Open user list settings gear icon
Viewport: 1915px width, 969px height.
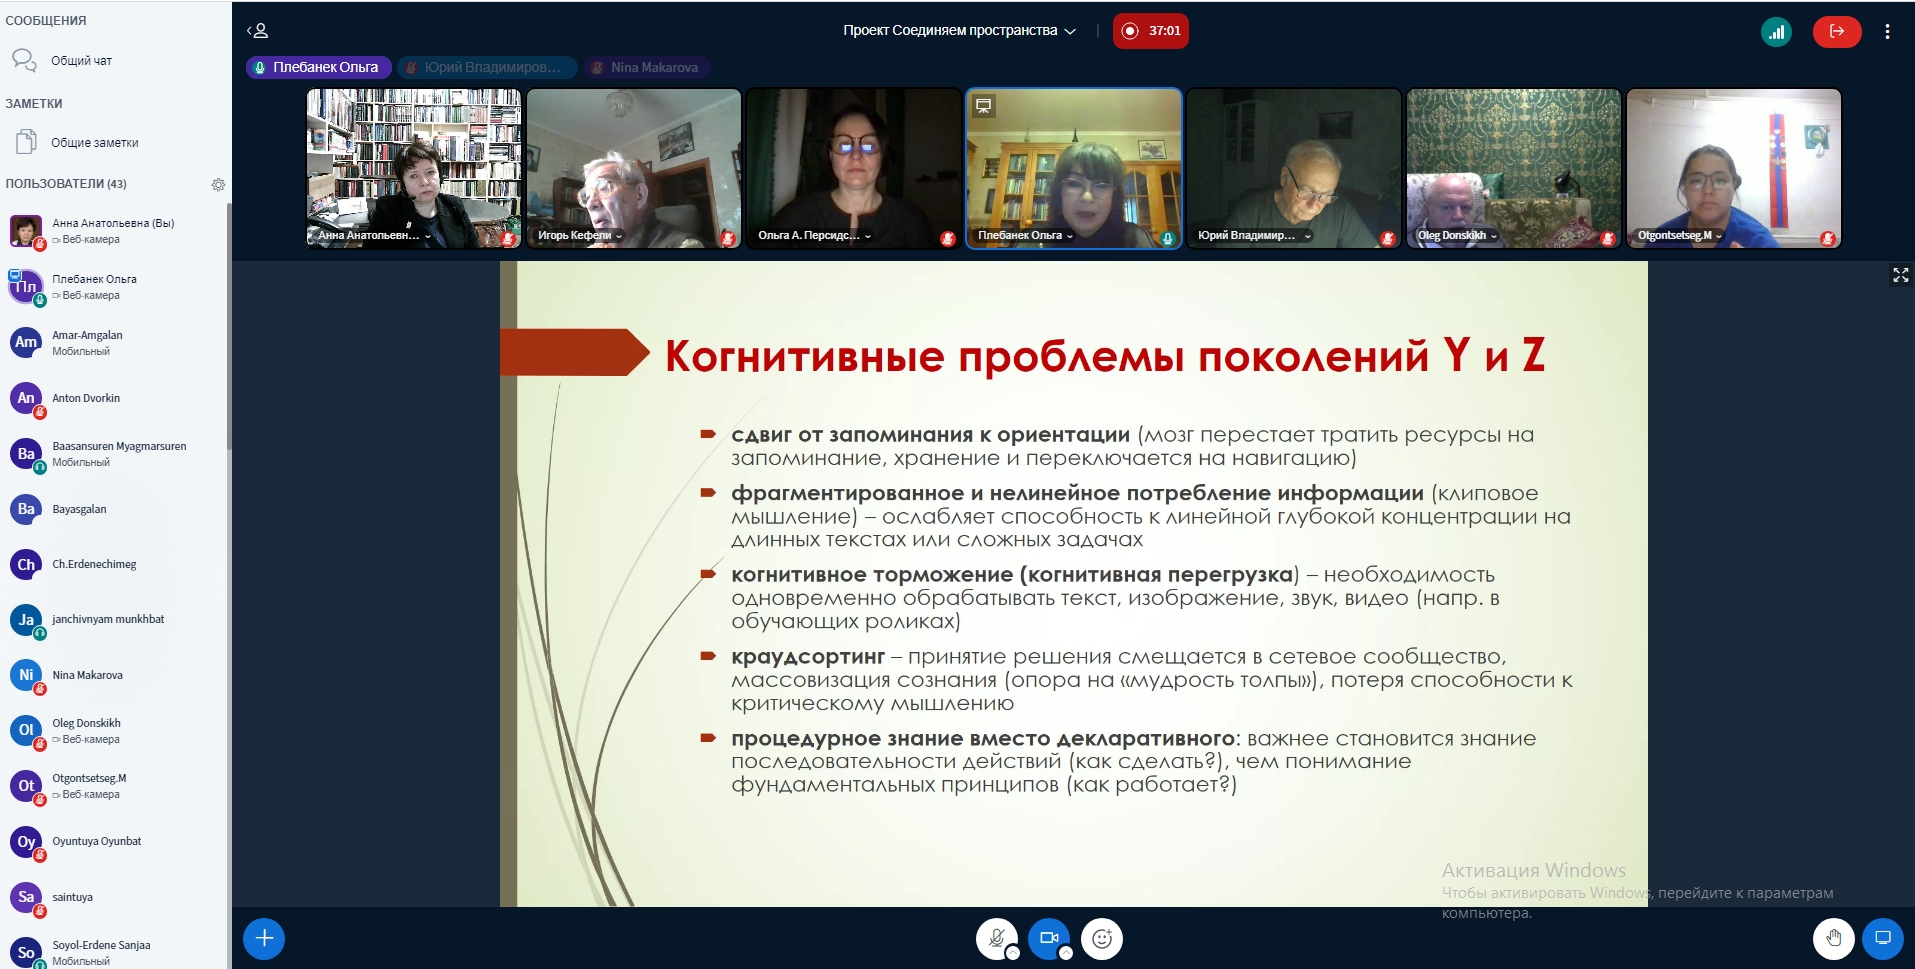[218, 184]
